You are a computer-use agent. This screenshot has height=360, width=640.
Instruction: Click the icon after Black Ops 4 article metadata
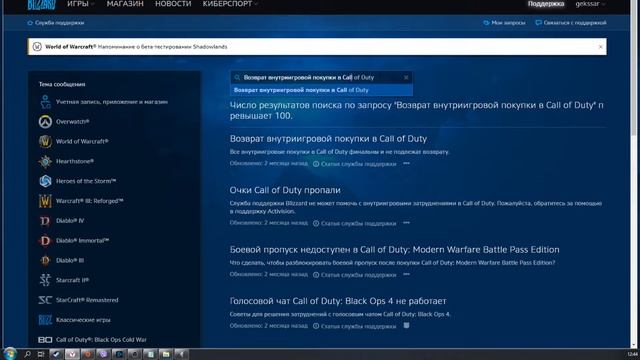(x=406, y=326)
